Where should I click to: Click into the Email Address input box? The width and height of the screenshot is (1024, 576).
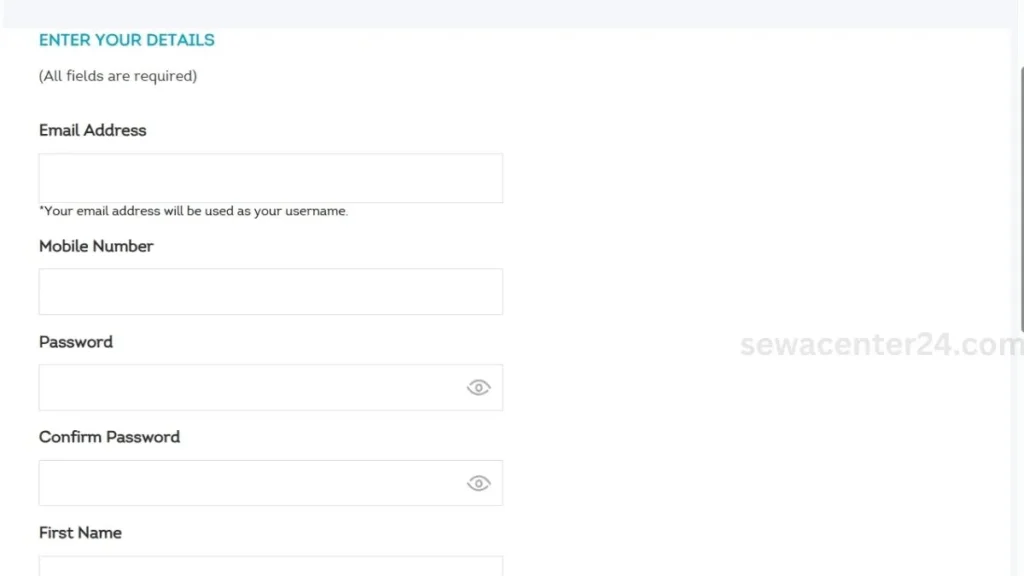pos(270,178)
